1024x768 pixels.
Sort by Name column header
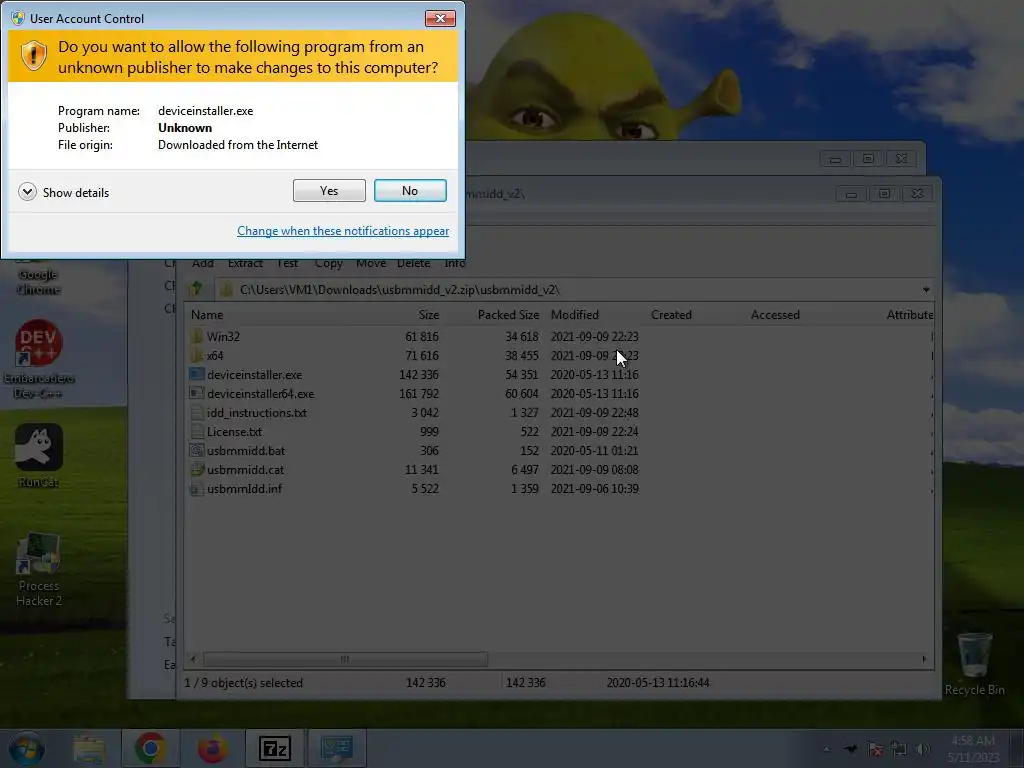point(207,315)
